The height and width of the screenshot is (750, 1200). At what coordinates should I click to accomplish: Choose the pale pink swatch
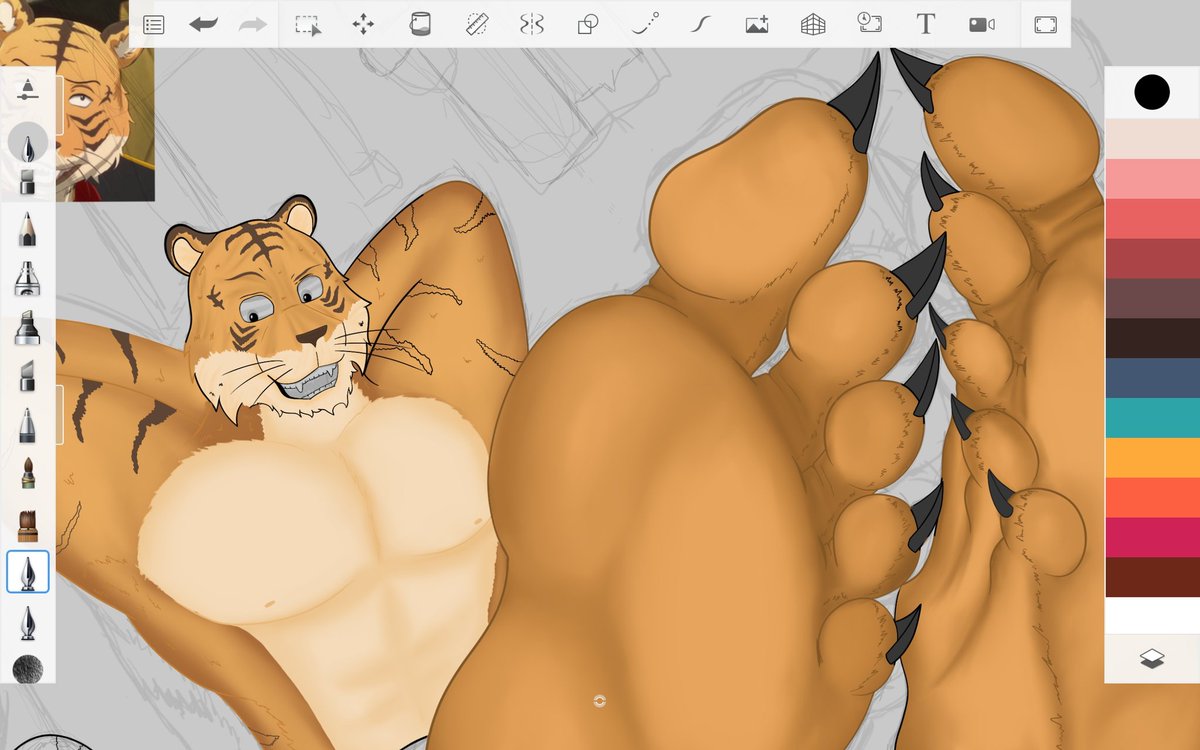[1152, 139]
